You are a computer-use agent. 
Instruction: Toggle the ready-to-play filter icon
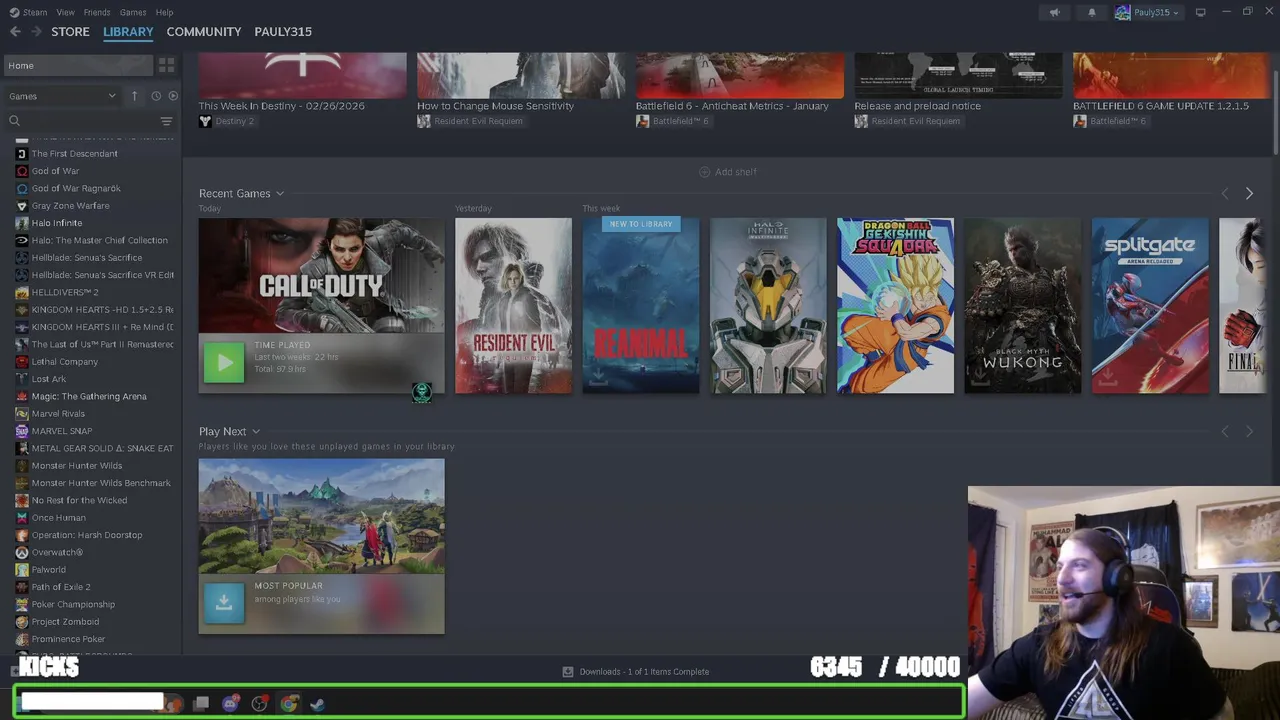click(173, 96)
